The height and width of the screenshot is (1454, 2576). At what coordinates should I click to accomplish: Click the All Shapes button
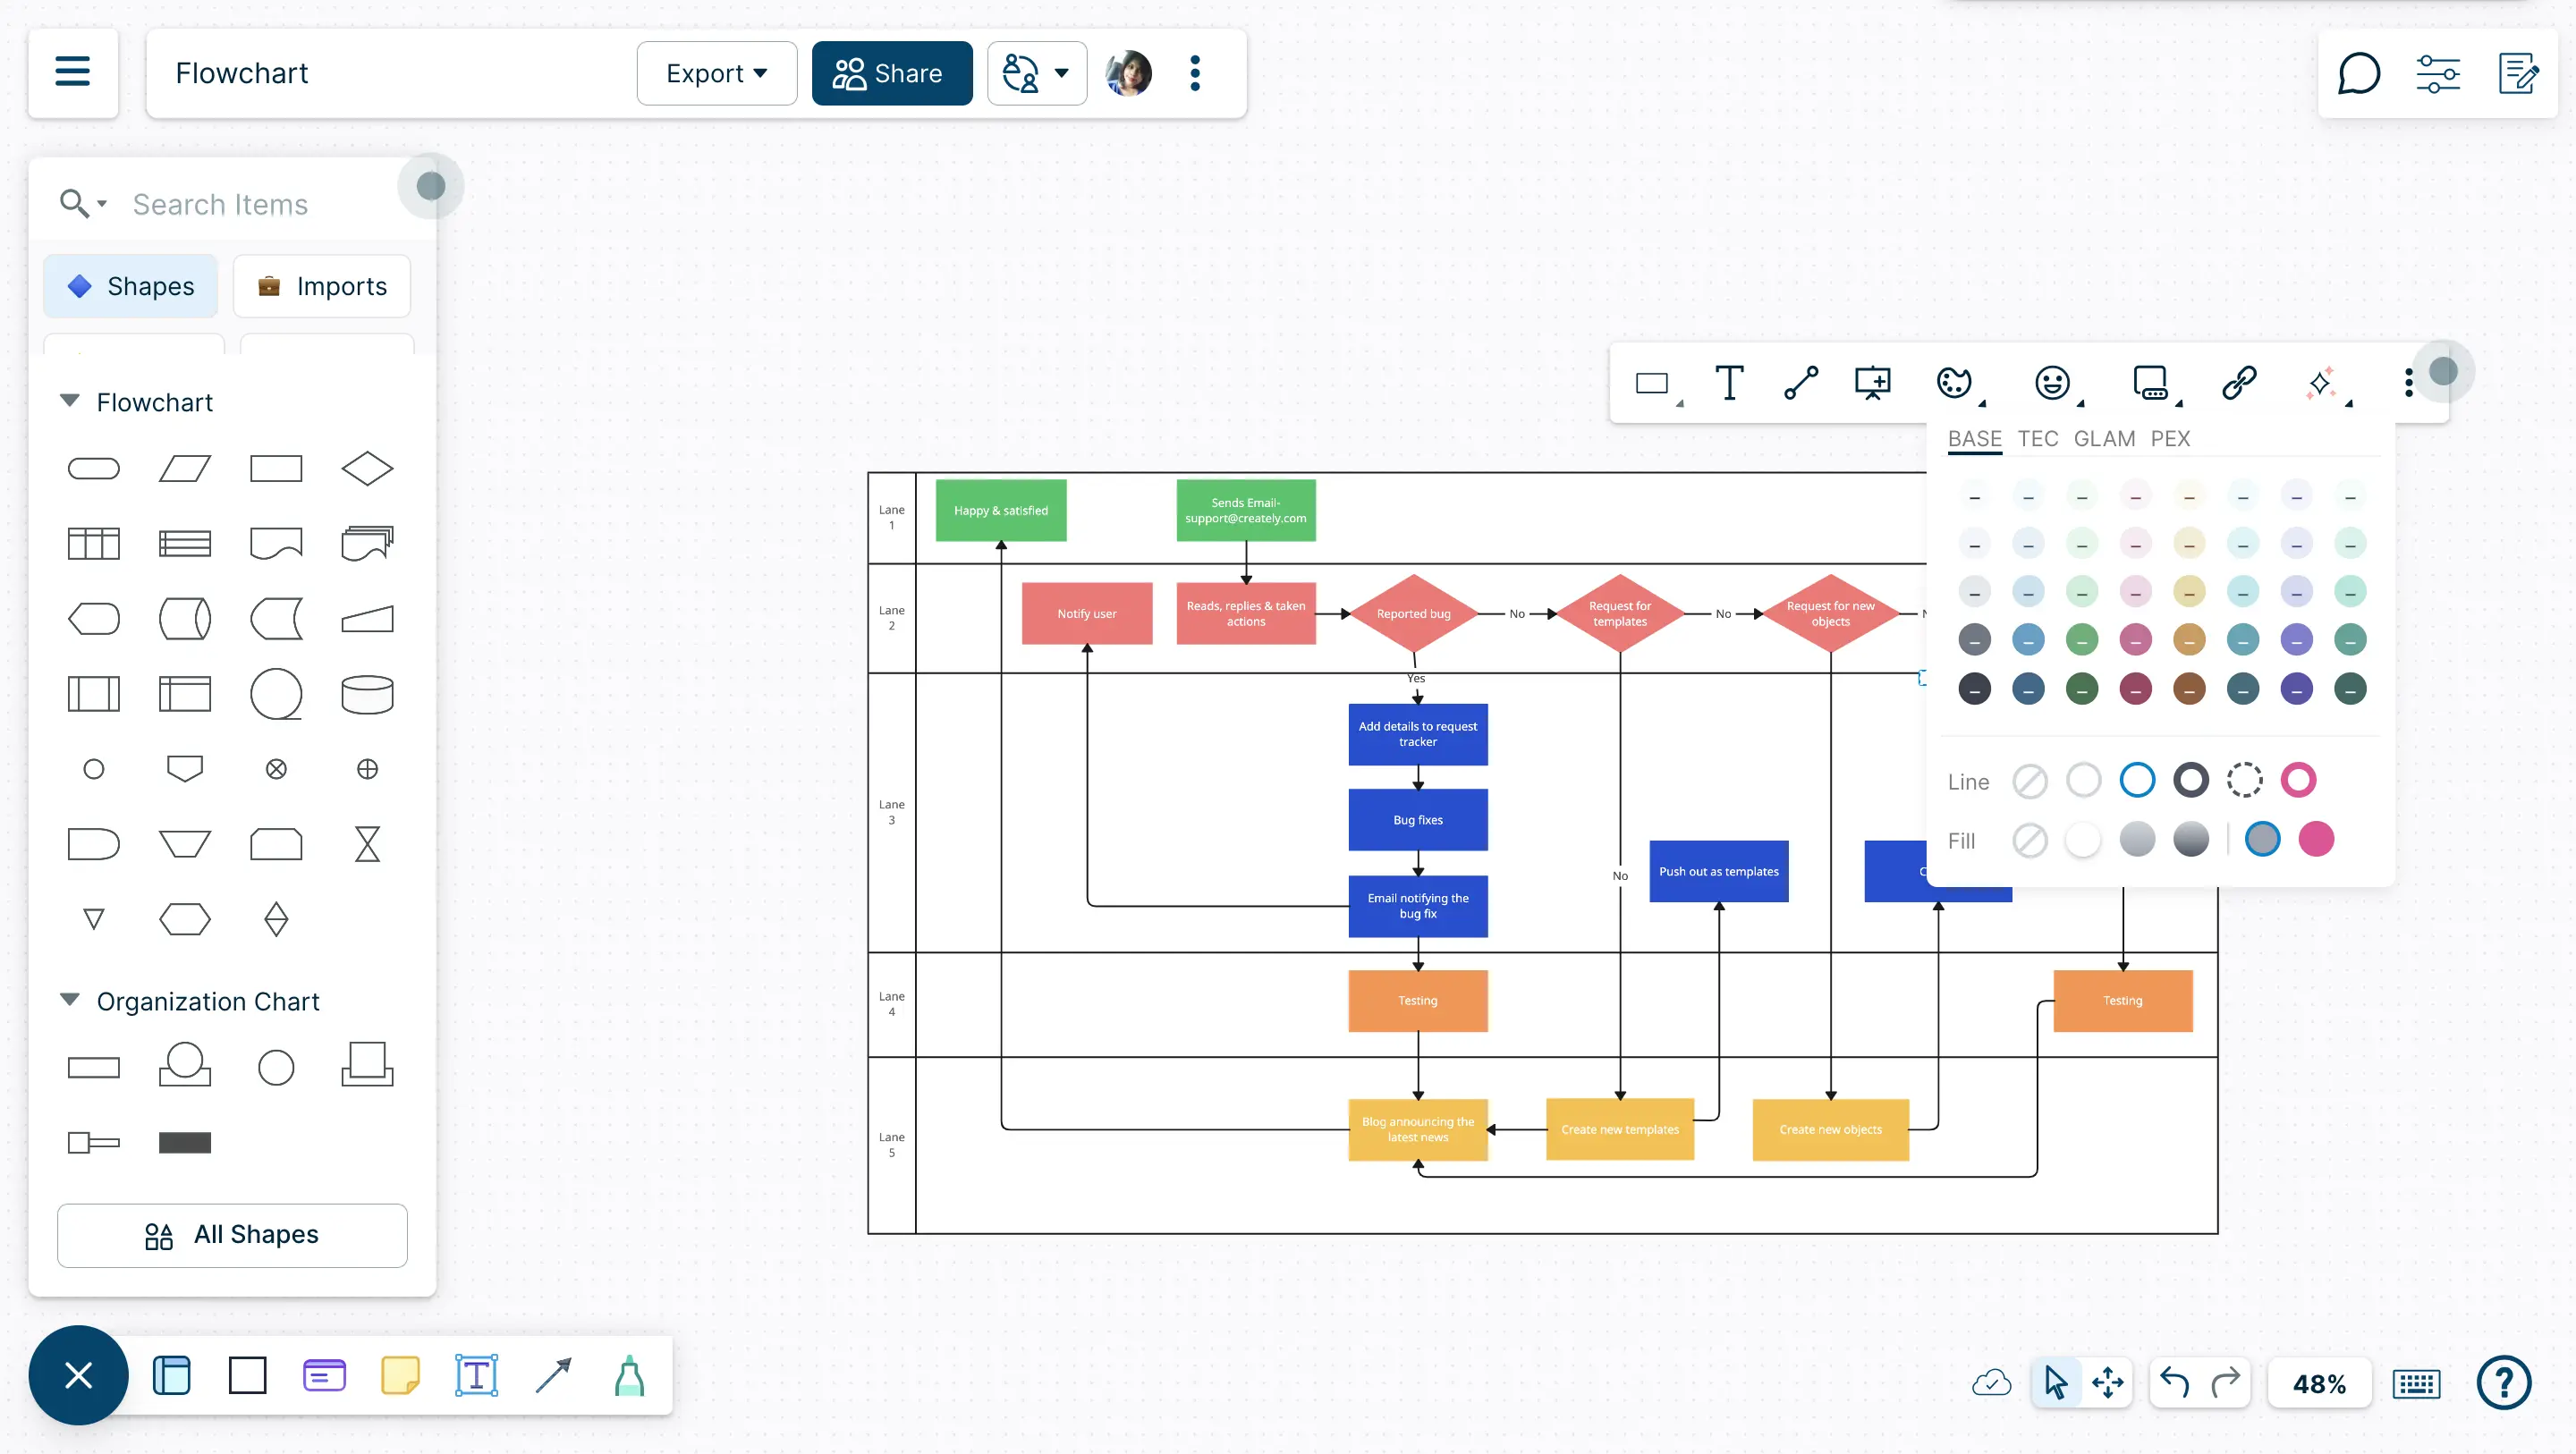[232, 1235]
